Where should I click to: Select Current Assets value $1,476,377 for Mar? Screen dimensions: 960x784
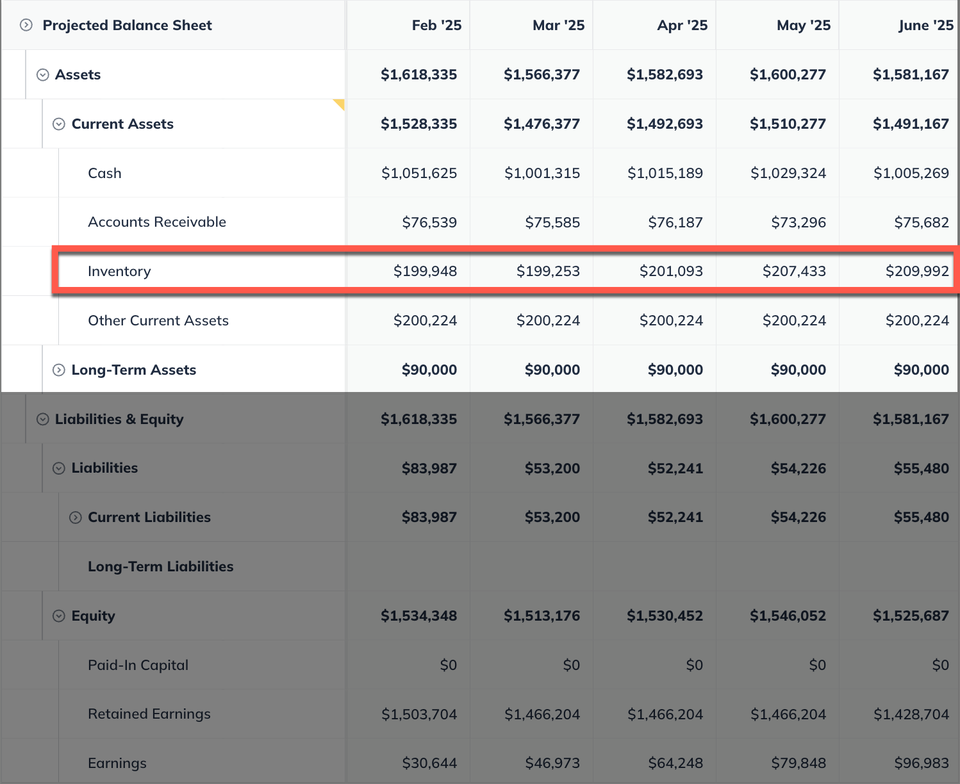coord(542,124)
